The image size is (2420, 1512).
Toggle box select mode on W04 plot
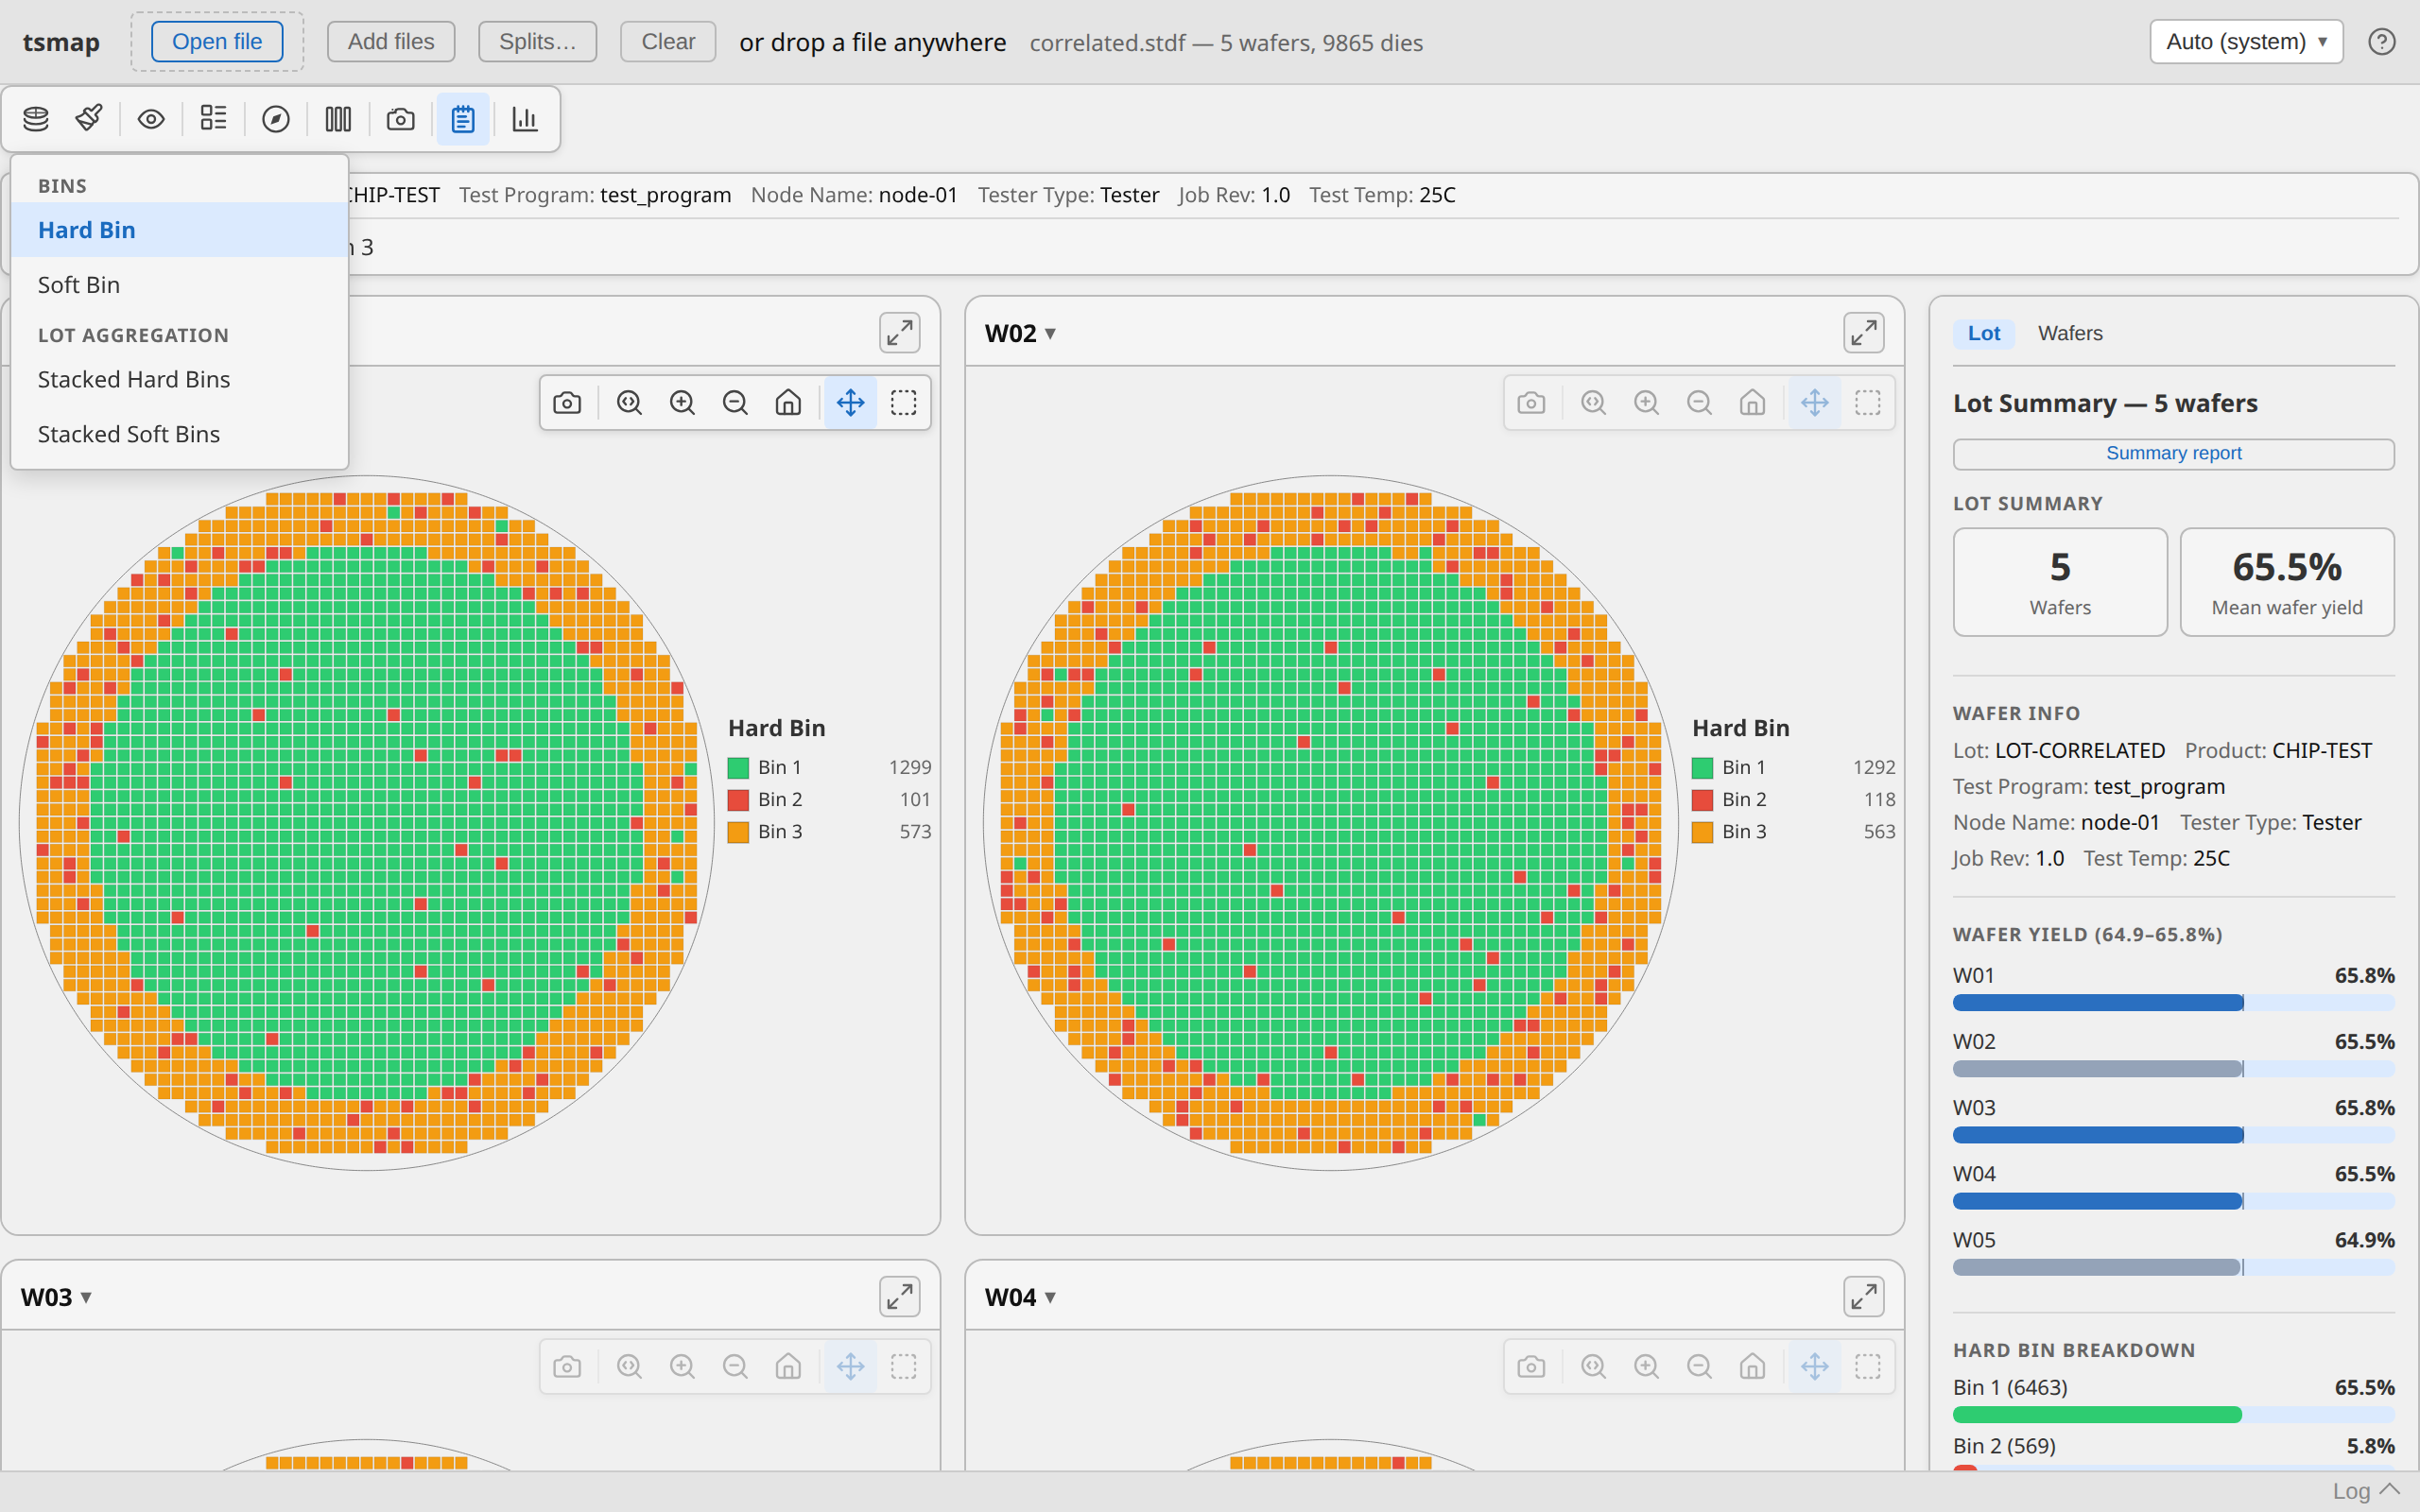[x=1868, y=1367]
